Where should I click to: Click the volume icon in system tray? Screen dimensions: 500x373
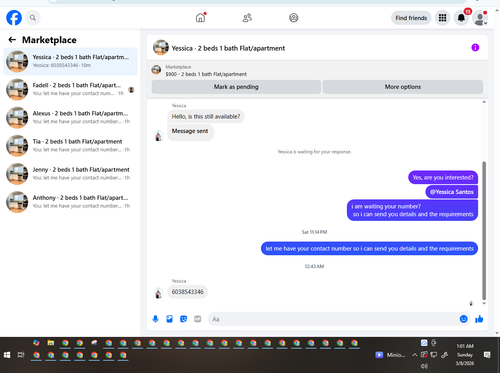click(424, 366)
